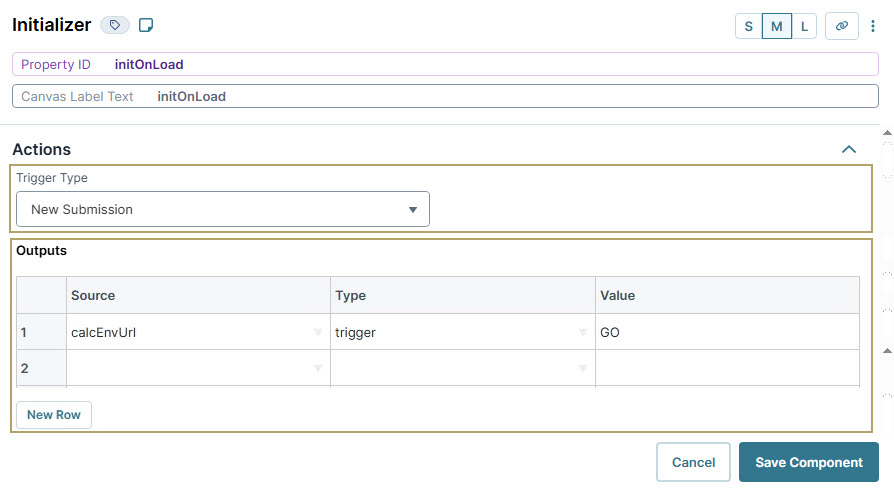Add a New Row to Outputs
Screen dimensions: 894x492
click(x=54, y=414)
